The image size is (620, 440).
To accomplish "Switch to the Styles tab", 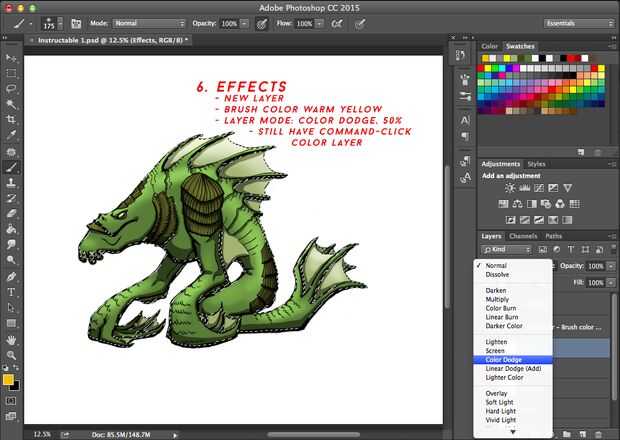I will tap(537, 164).
